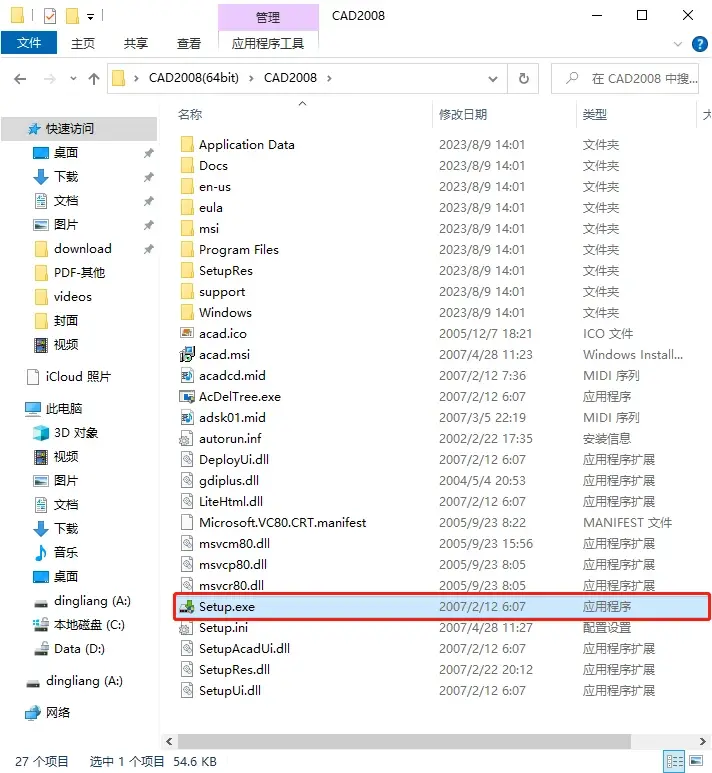Click the 管理 contextual tab header
Screen dimensions: 712x773
tap(268, 17)
